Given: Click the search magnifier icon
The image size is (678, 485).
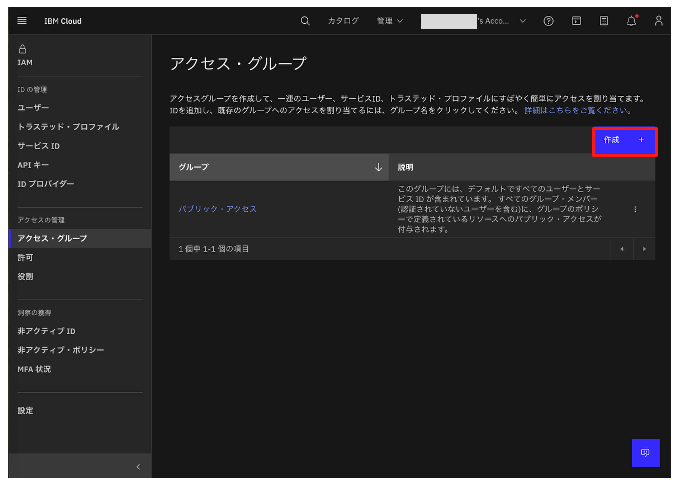Looking at the screenshot, I should tap(305, 20).
